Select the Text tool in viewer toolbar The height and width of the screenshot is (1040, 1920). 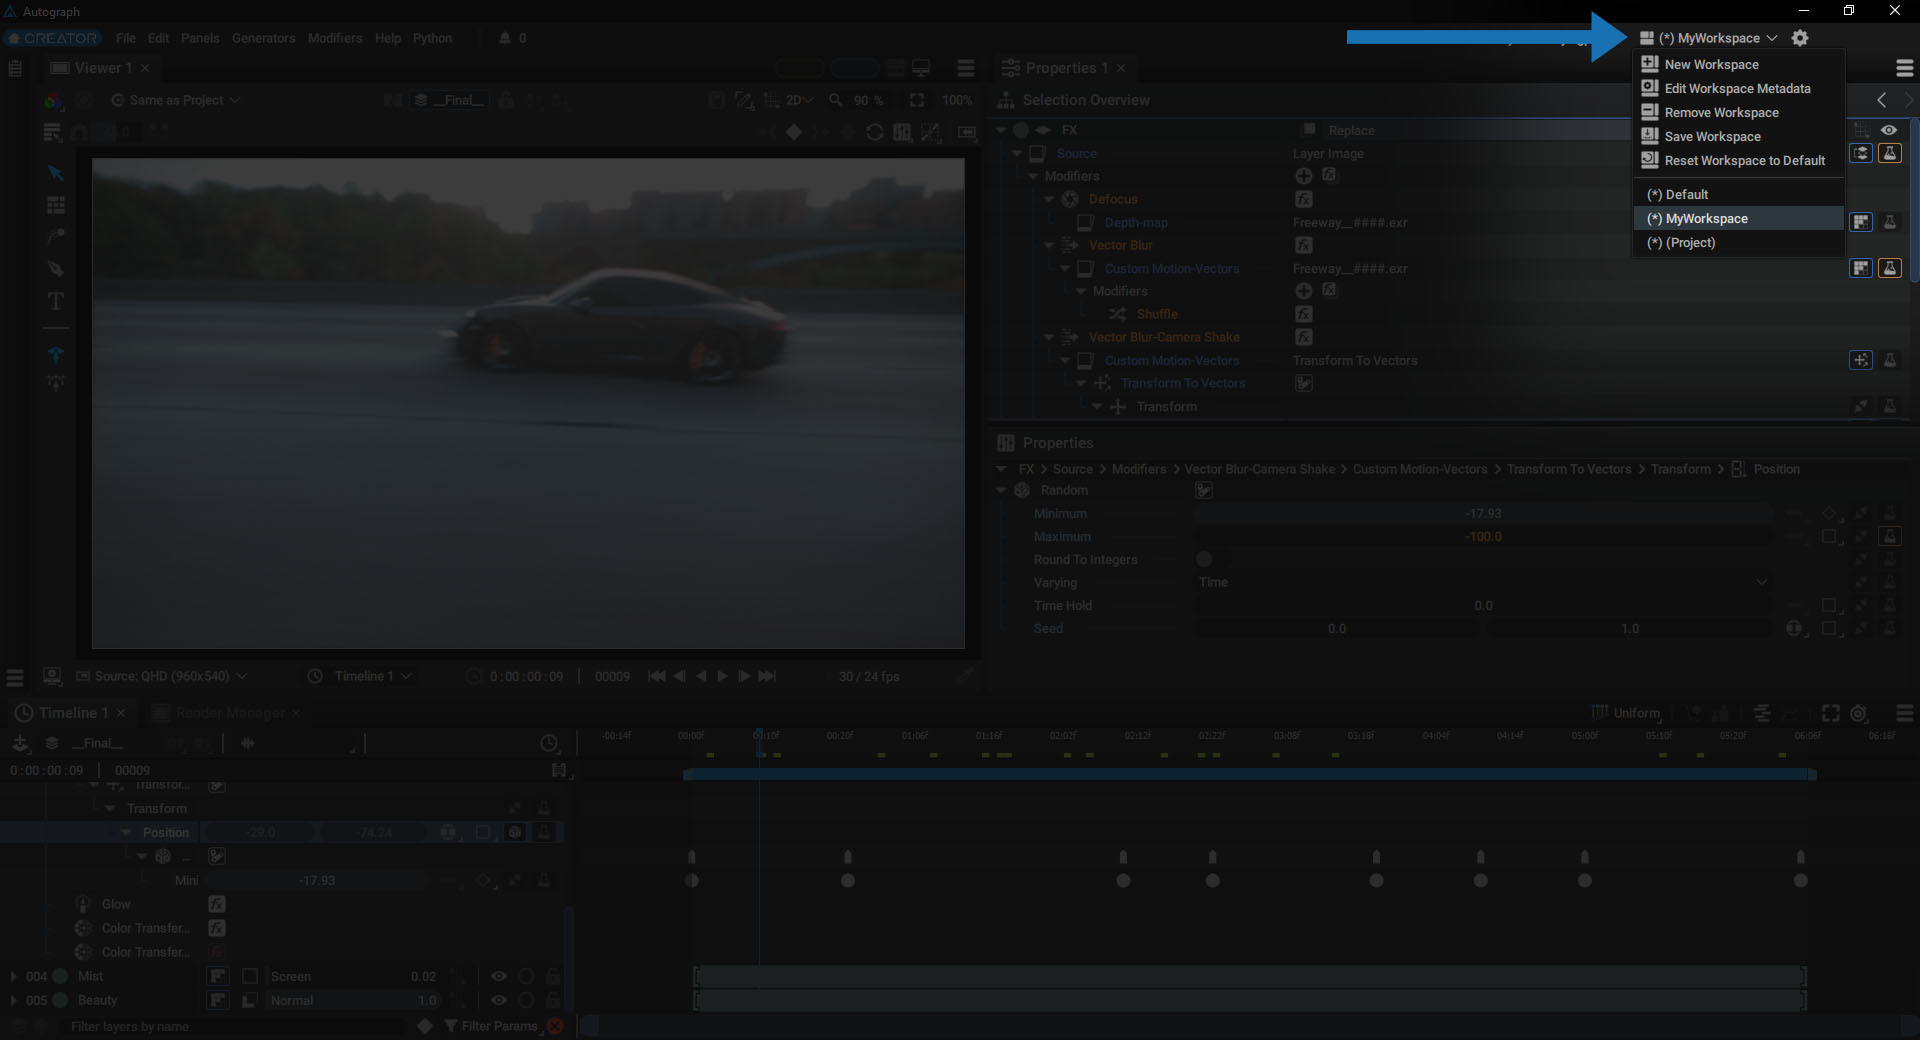coord(56,301)
